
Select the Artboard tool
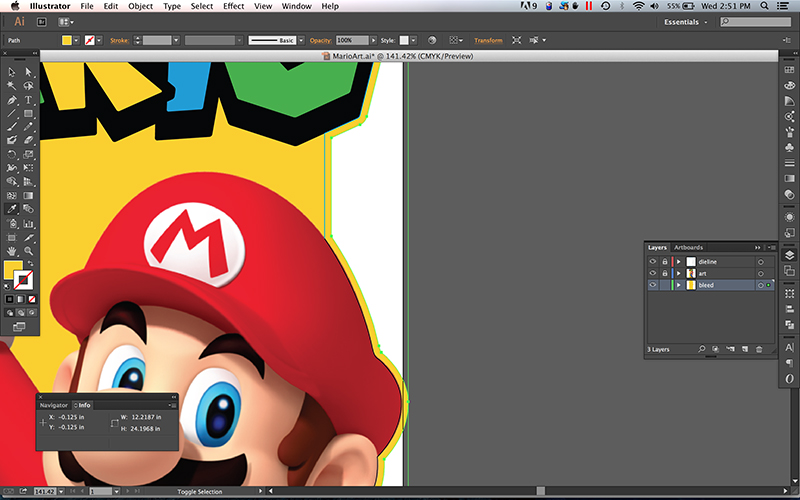12,237
